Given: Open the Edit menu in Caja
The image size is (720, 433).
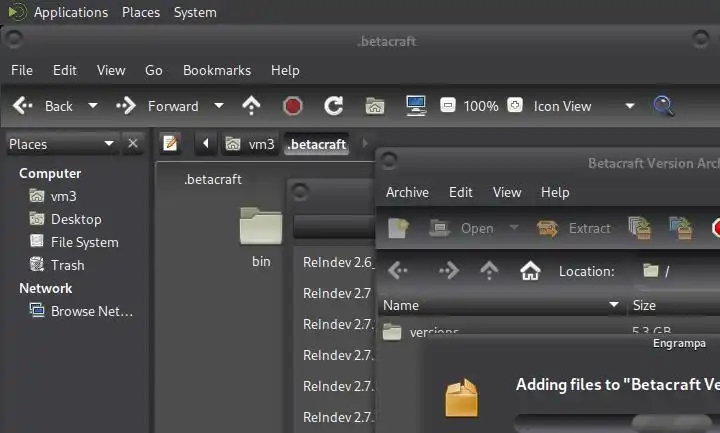Looking at the screenshot, I should [65, 70].
